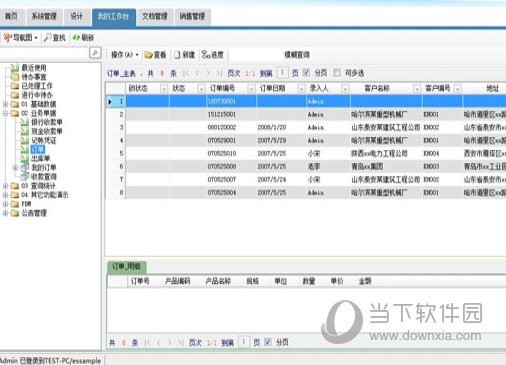Image resolution: width=506 pixels, height=365 pixels.
Task: Open 记账凭证 in the tree
Action: 44,140
